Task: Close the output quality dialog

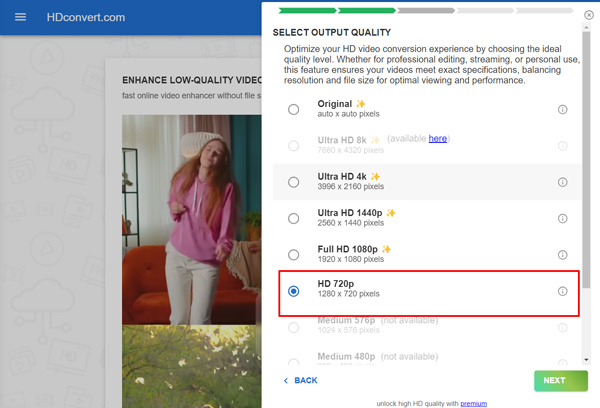Action: point(589,15)
